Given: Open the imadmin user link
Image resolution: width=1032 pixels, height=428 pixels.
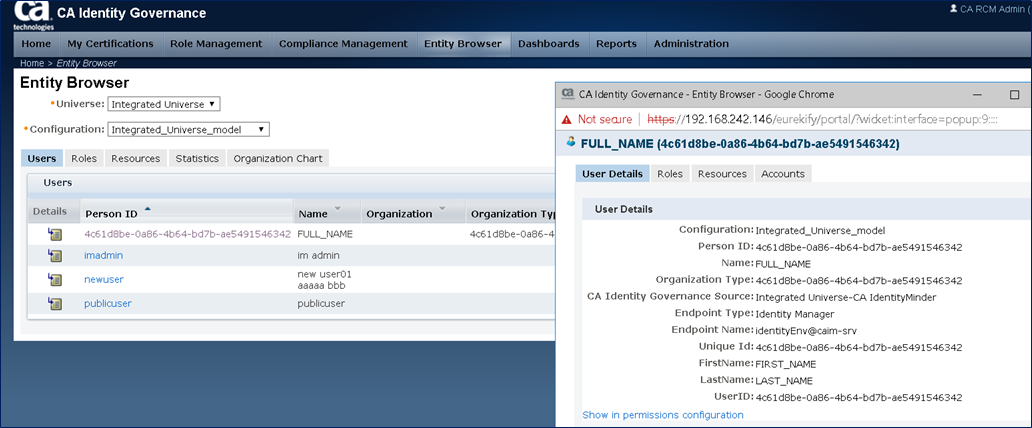Looking at the screenshot, I should (103, 255).
